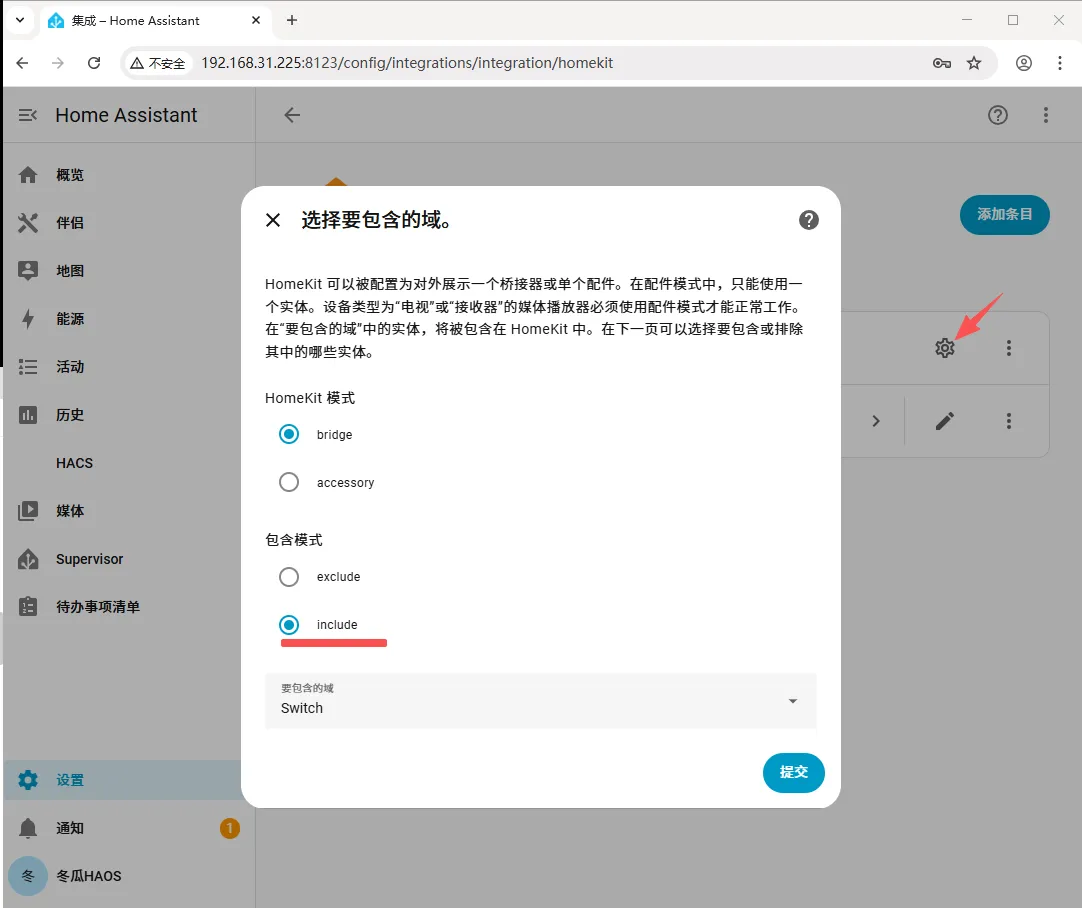The height and width of the screenshot is (908, 1082).
Task: Reload the browser page
Action: (x=94, y=63)
